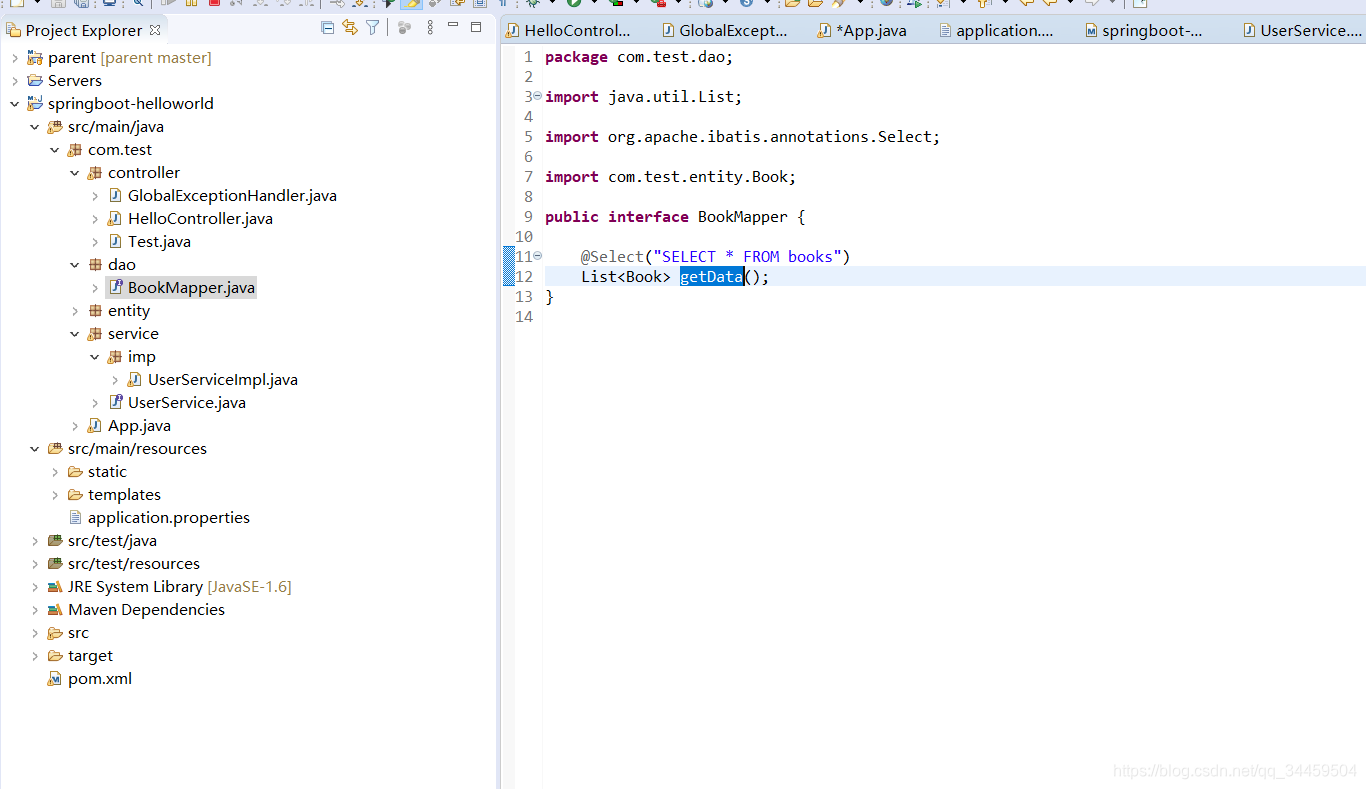The height and width of the screenshot is (789, 1366).
Task: Click the pom.xml file icon
Action: click(x=55, y=679)
